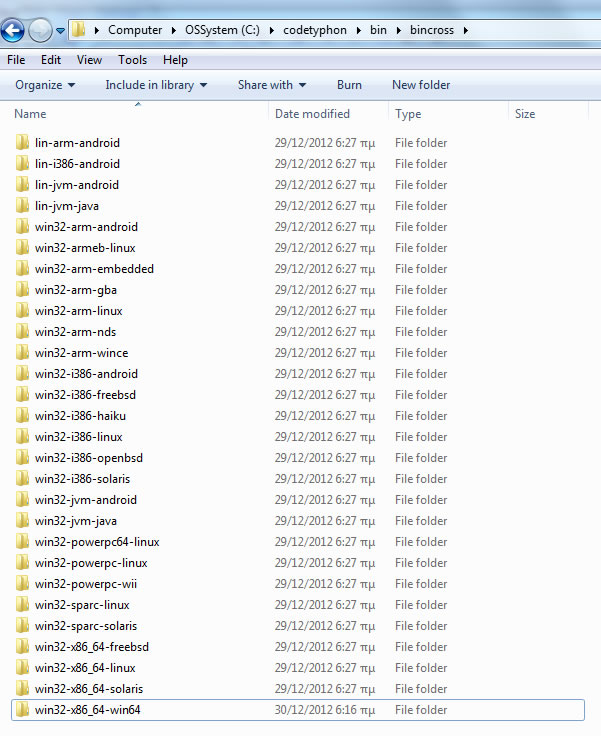This screenshot has width=601, height=736.
Task: Click the win32-x86_64-linux folder name
Action: pyautogui.click(x=85, y=667)
